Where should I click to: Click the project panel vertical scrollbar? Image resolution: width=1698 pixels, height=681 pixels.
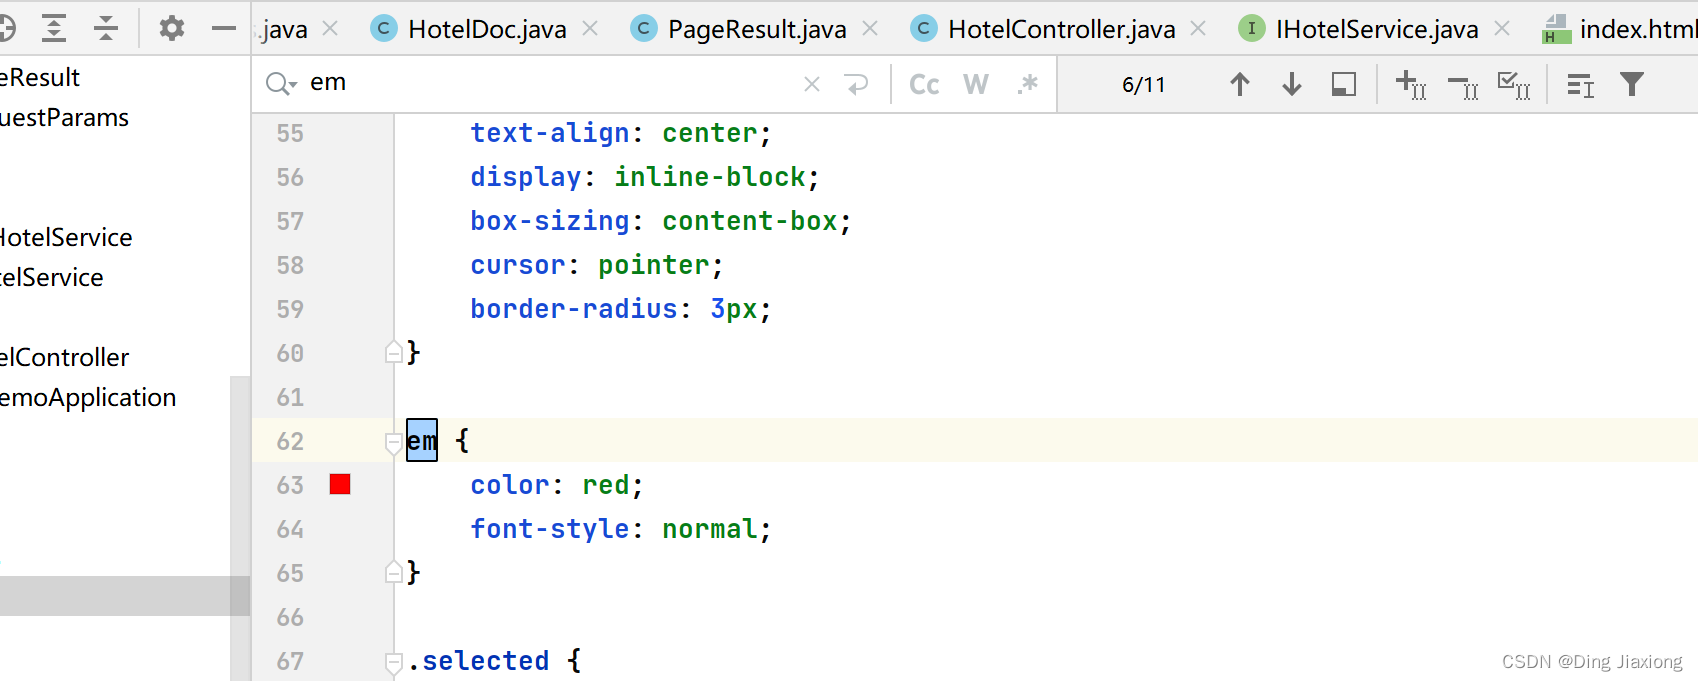click(240, 528)
